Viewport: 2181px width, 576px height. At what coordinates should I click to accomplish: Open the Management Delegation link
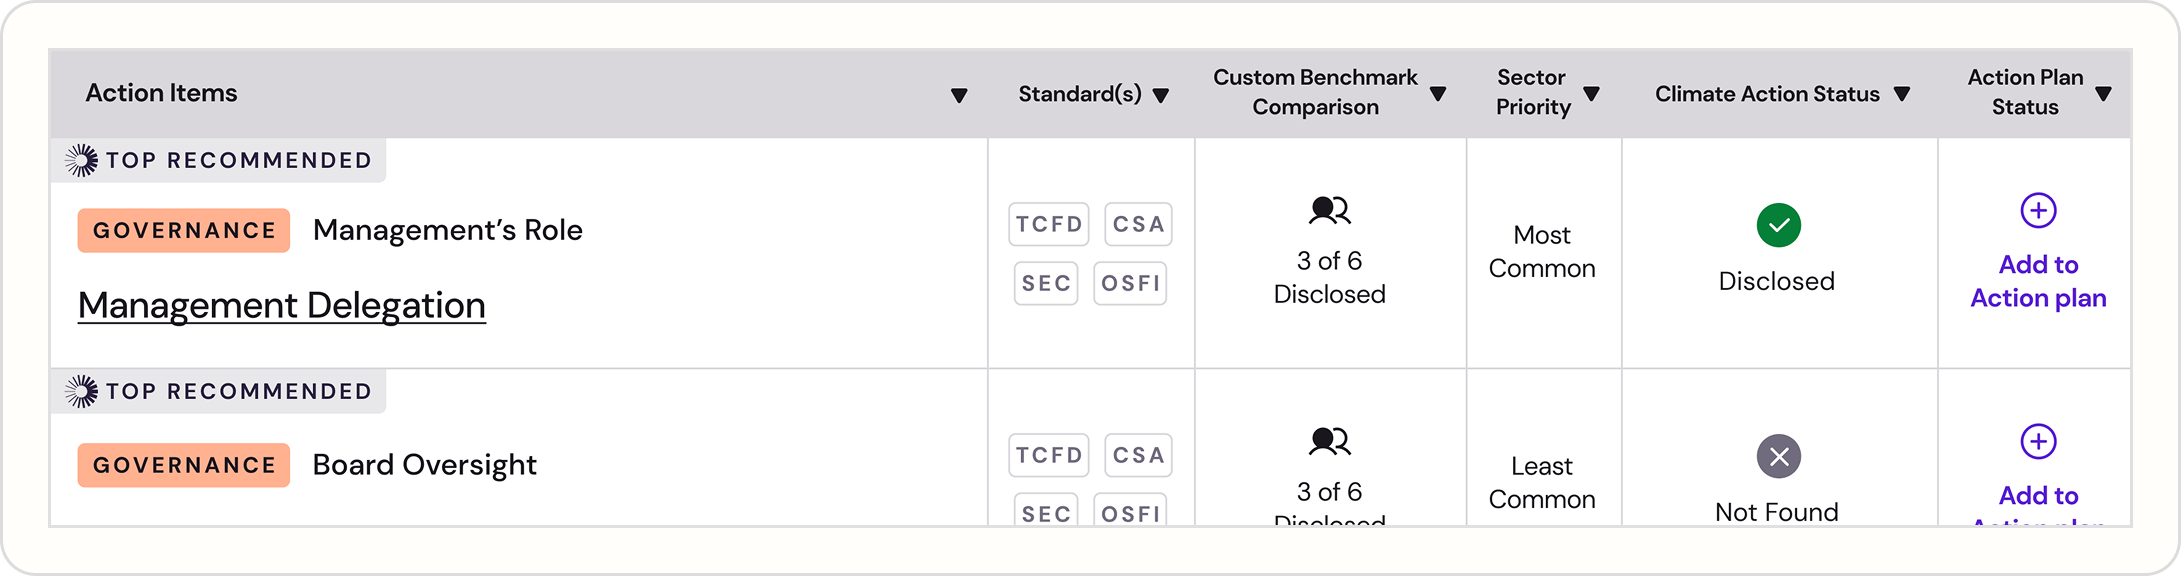(x=282, y=306)
